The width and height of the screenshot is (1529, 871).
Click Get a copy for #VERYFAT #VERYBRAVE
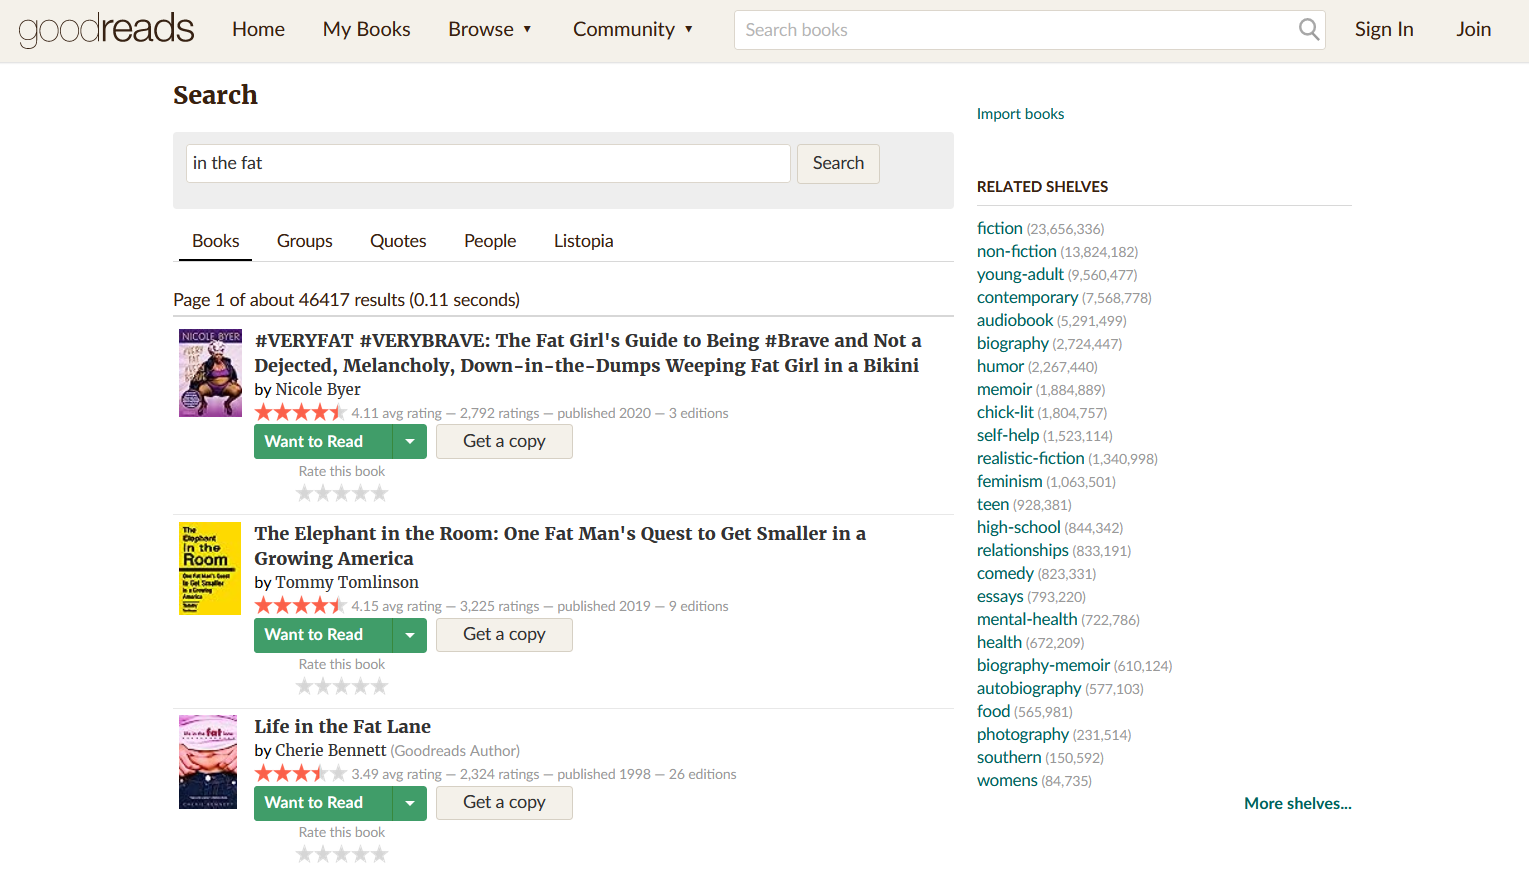point(504,442)
